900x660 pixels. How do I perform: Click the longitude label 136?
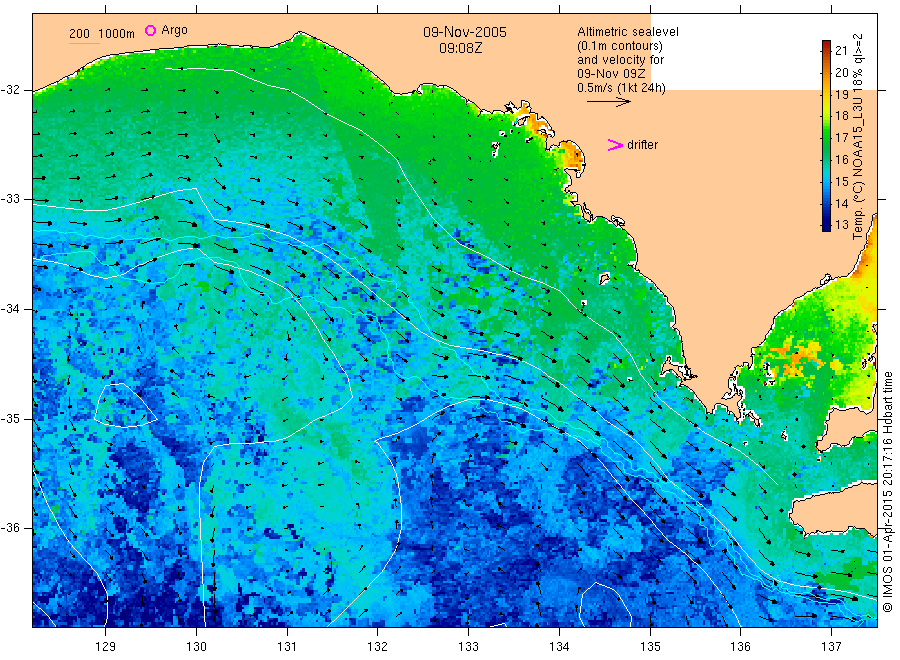click(740, 646)
